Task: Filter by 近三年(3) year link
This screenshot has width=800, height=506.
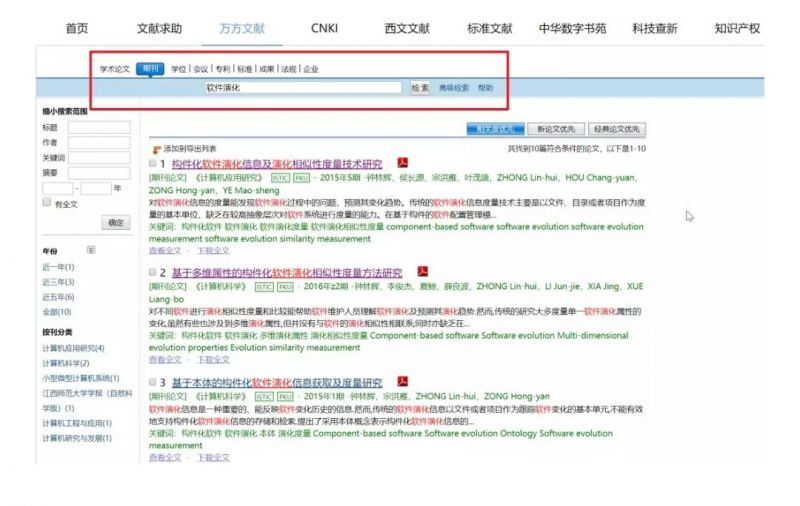Action: (59, 282)
